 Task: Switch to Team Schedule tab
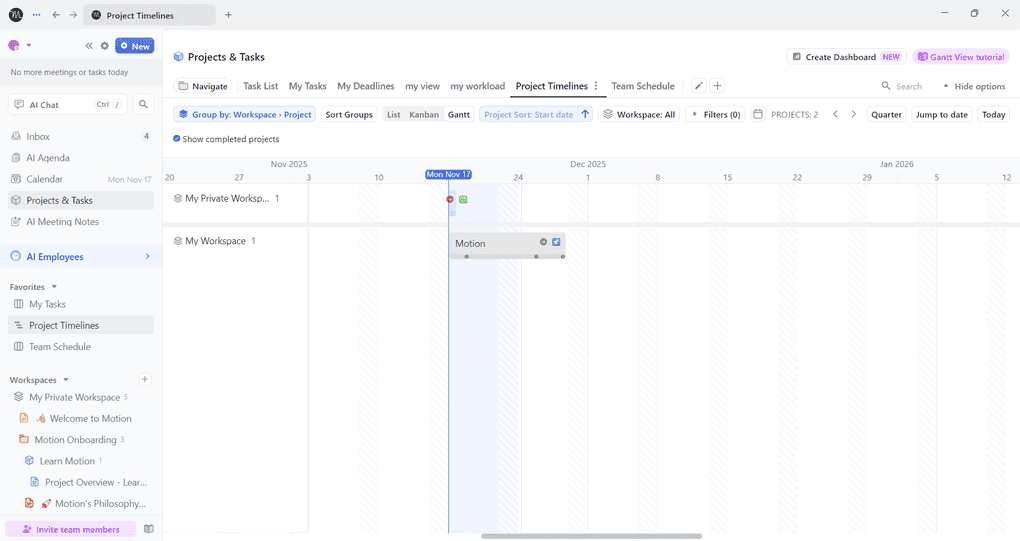point(643,86)
